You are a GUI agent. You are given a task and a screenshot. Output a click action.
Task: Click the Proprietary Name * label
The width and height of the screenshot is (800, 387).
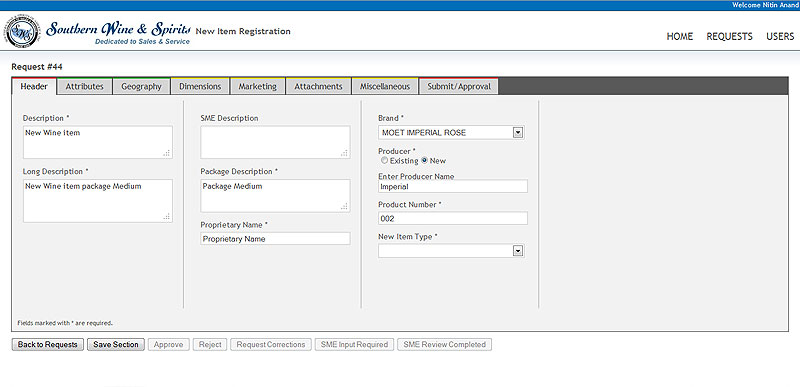234,225
